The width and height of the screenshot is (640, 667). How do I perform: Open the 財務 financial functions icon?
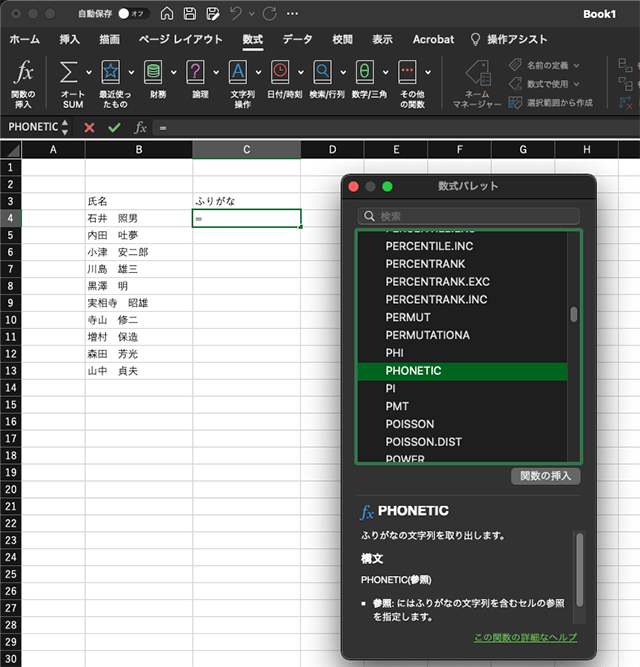(x=153, y=73)
